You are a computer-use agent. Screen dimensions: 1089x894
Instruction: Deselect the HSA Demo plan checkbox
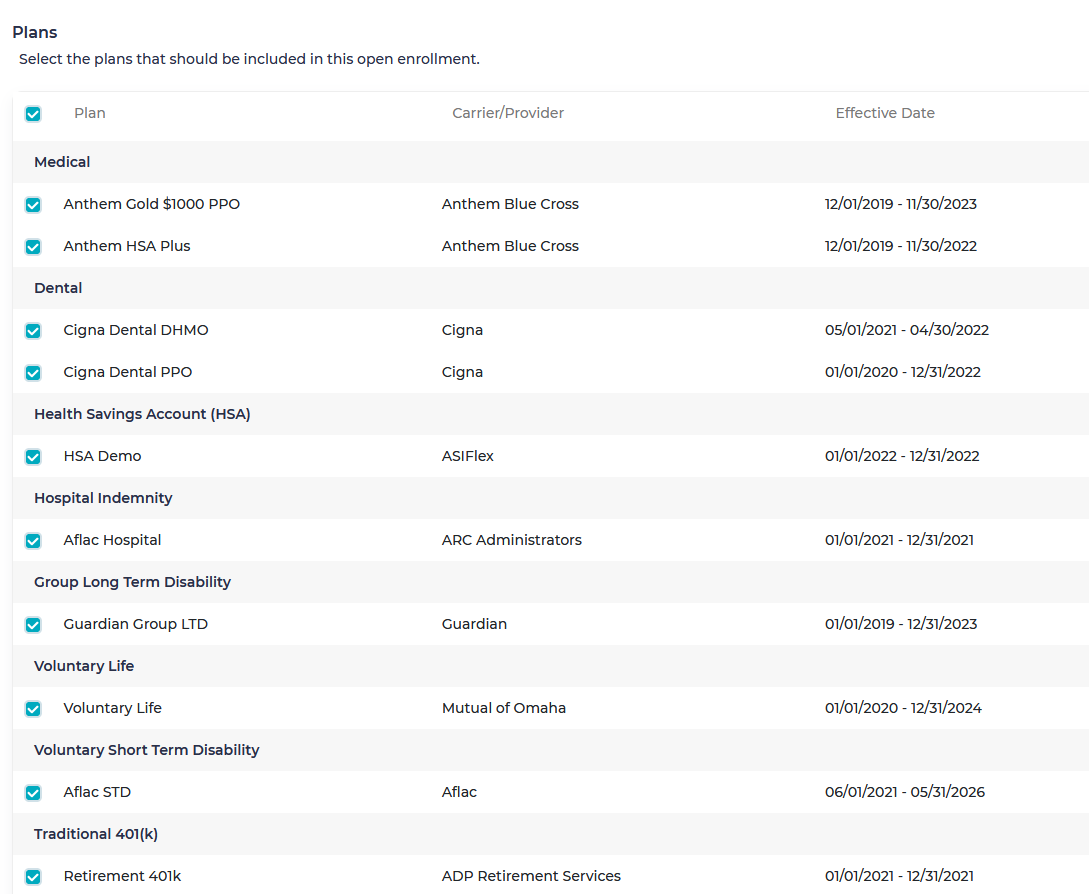[x=33, y=456]
